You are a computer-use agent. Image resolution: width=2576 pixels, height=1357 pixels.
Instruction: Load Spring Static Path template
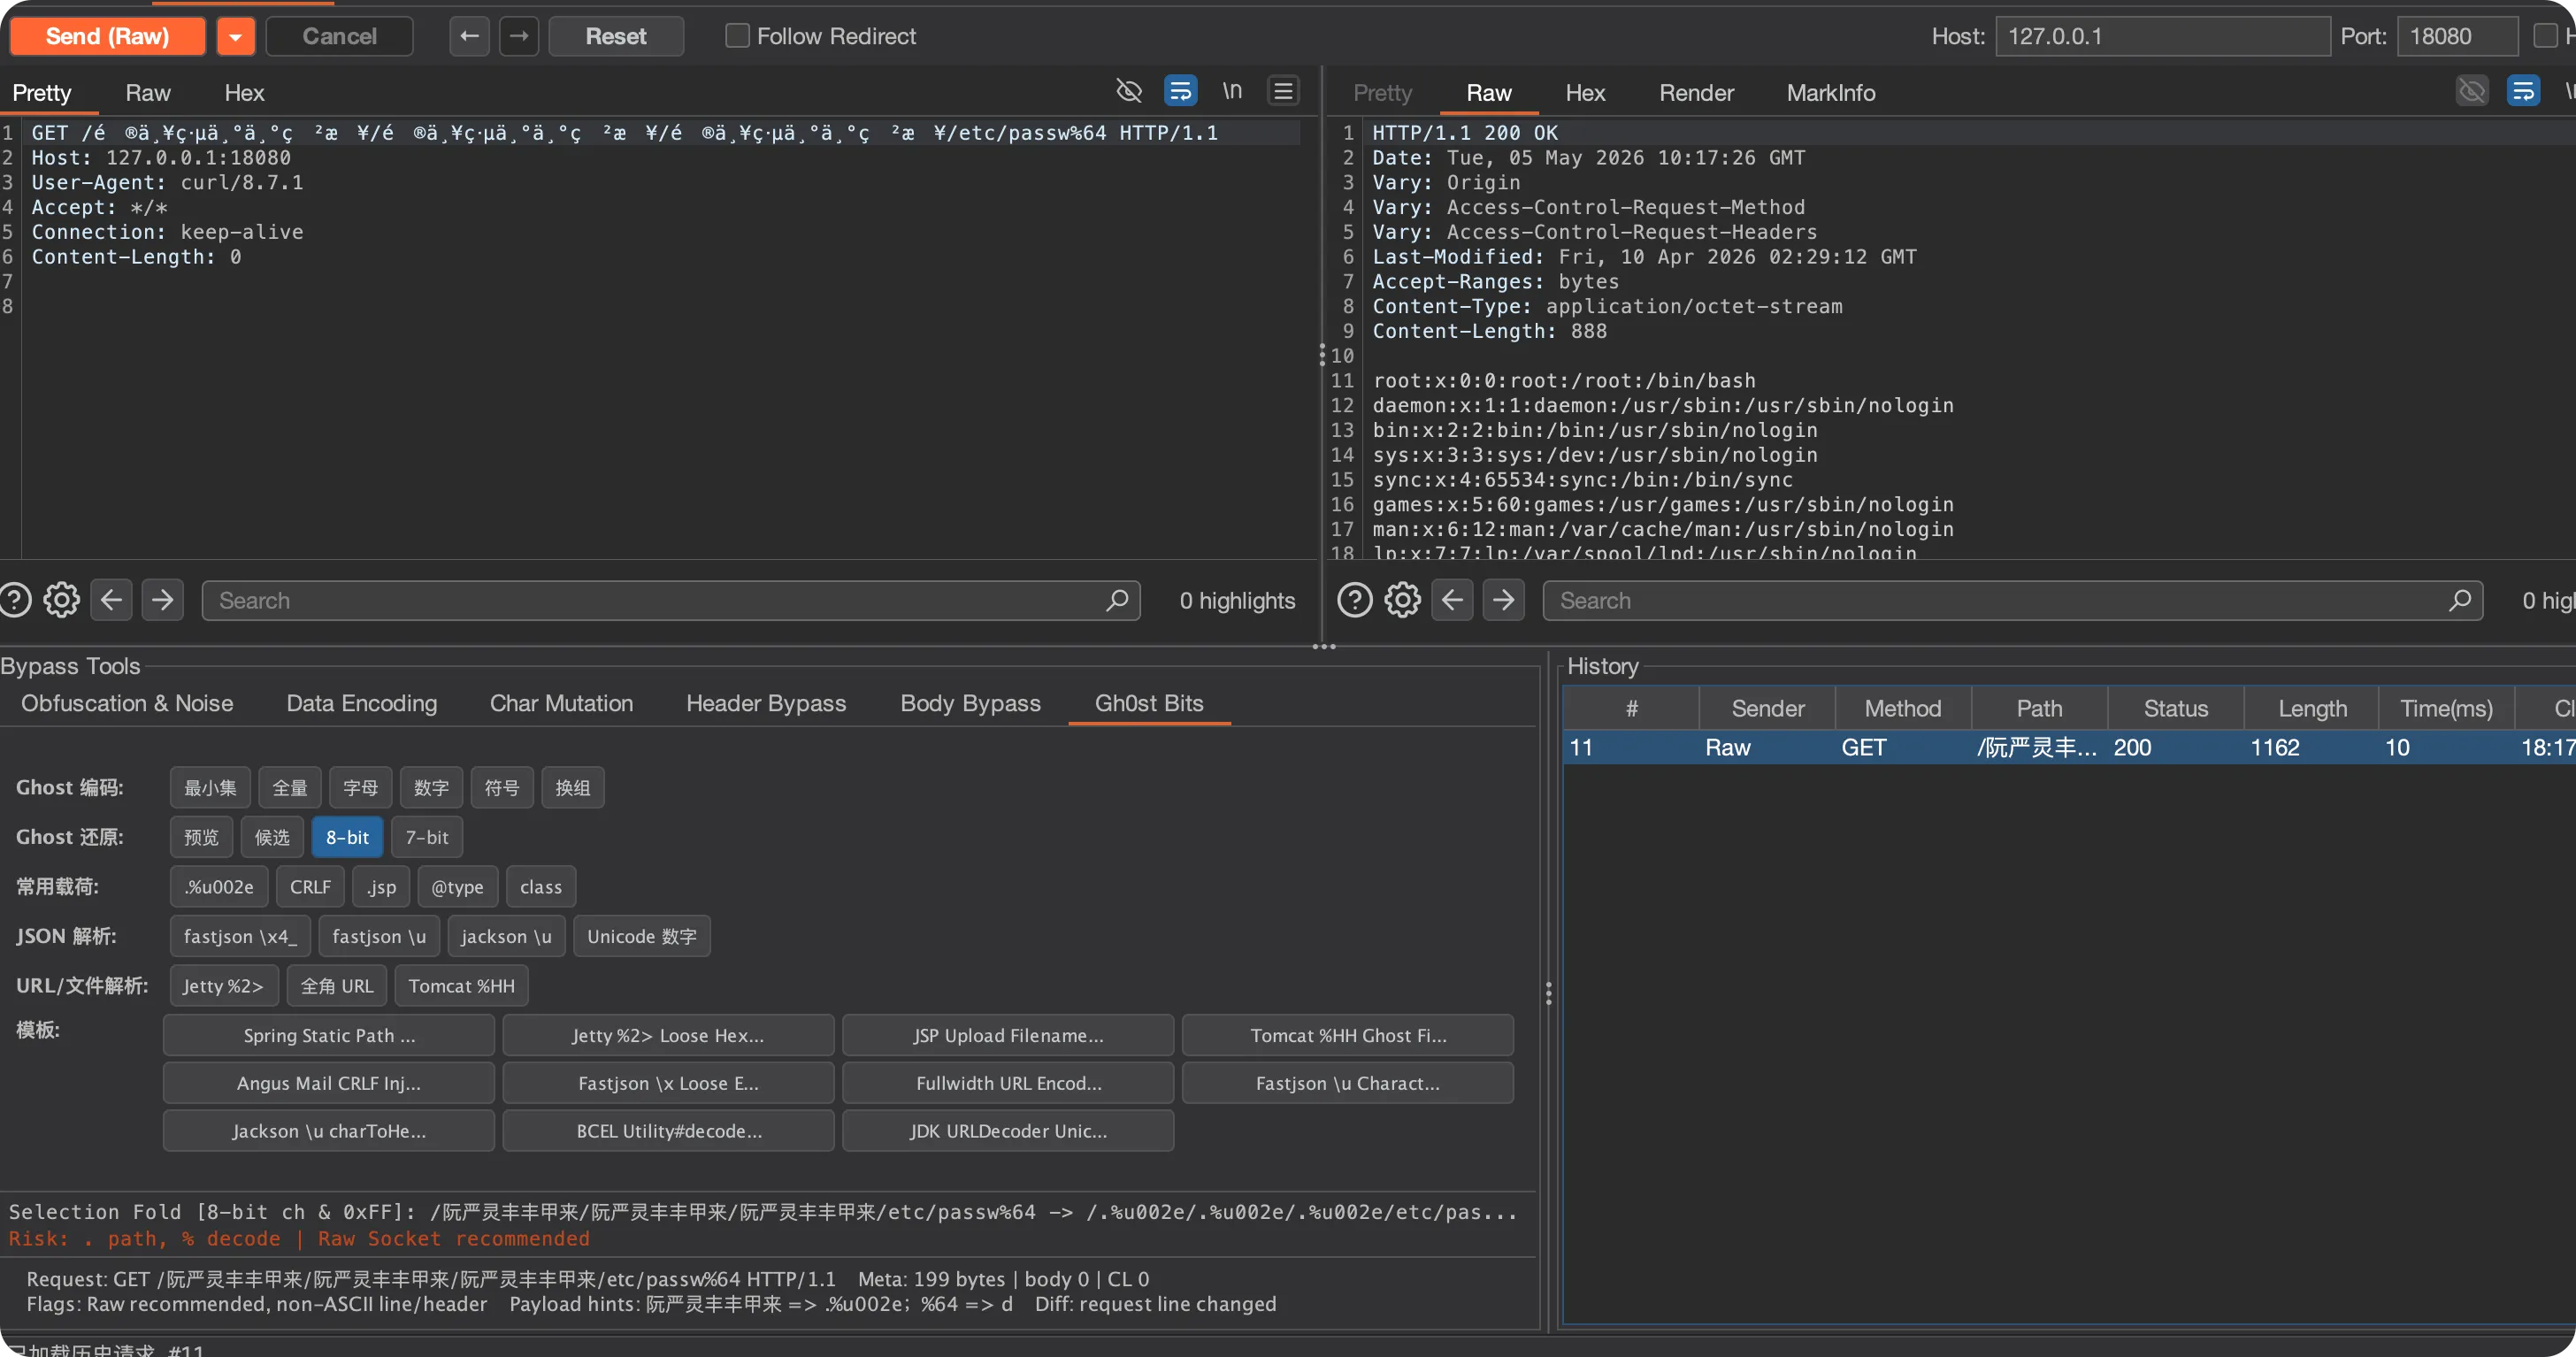pyautogui.click(x=329, y=1036)
